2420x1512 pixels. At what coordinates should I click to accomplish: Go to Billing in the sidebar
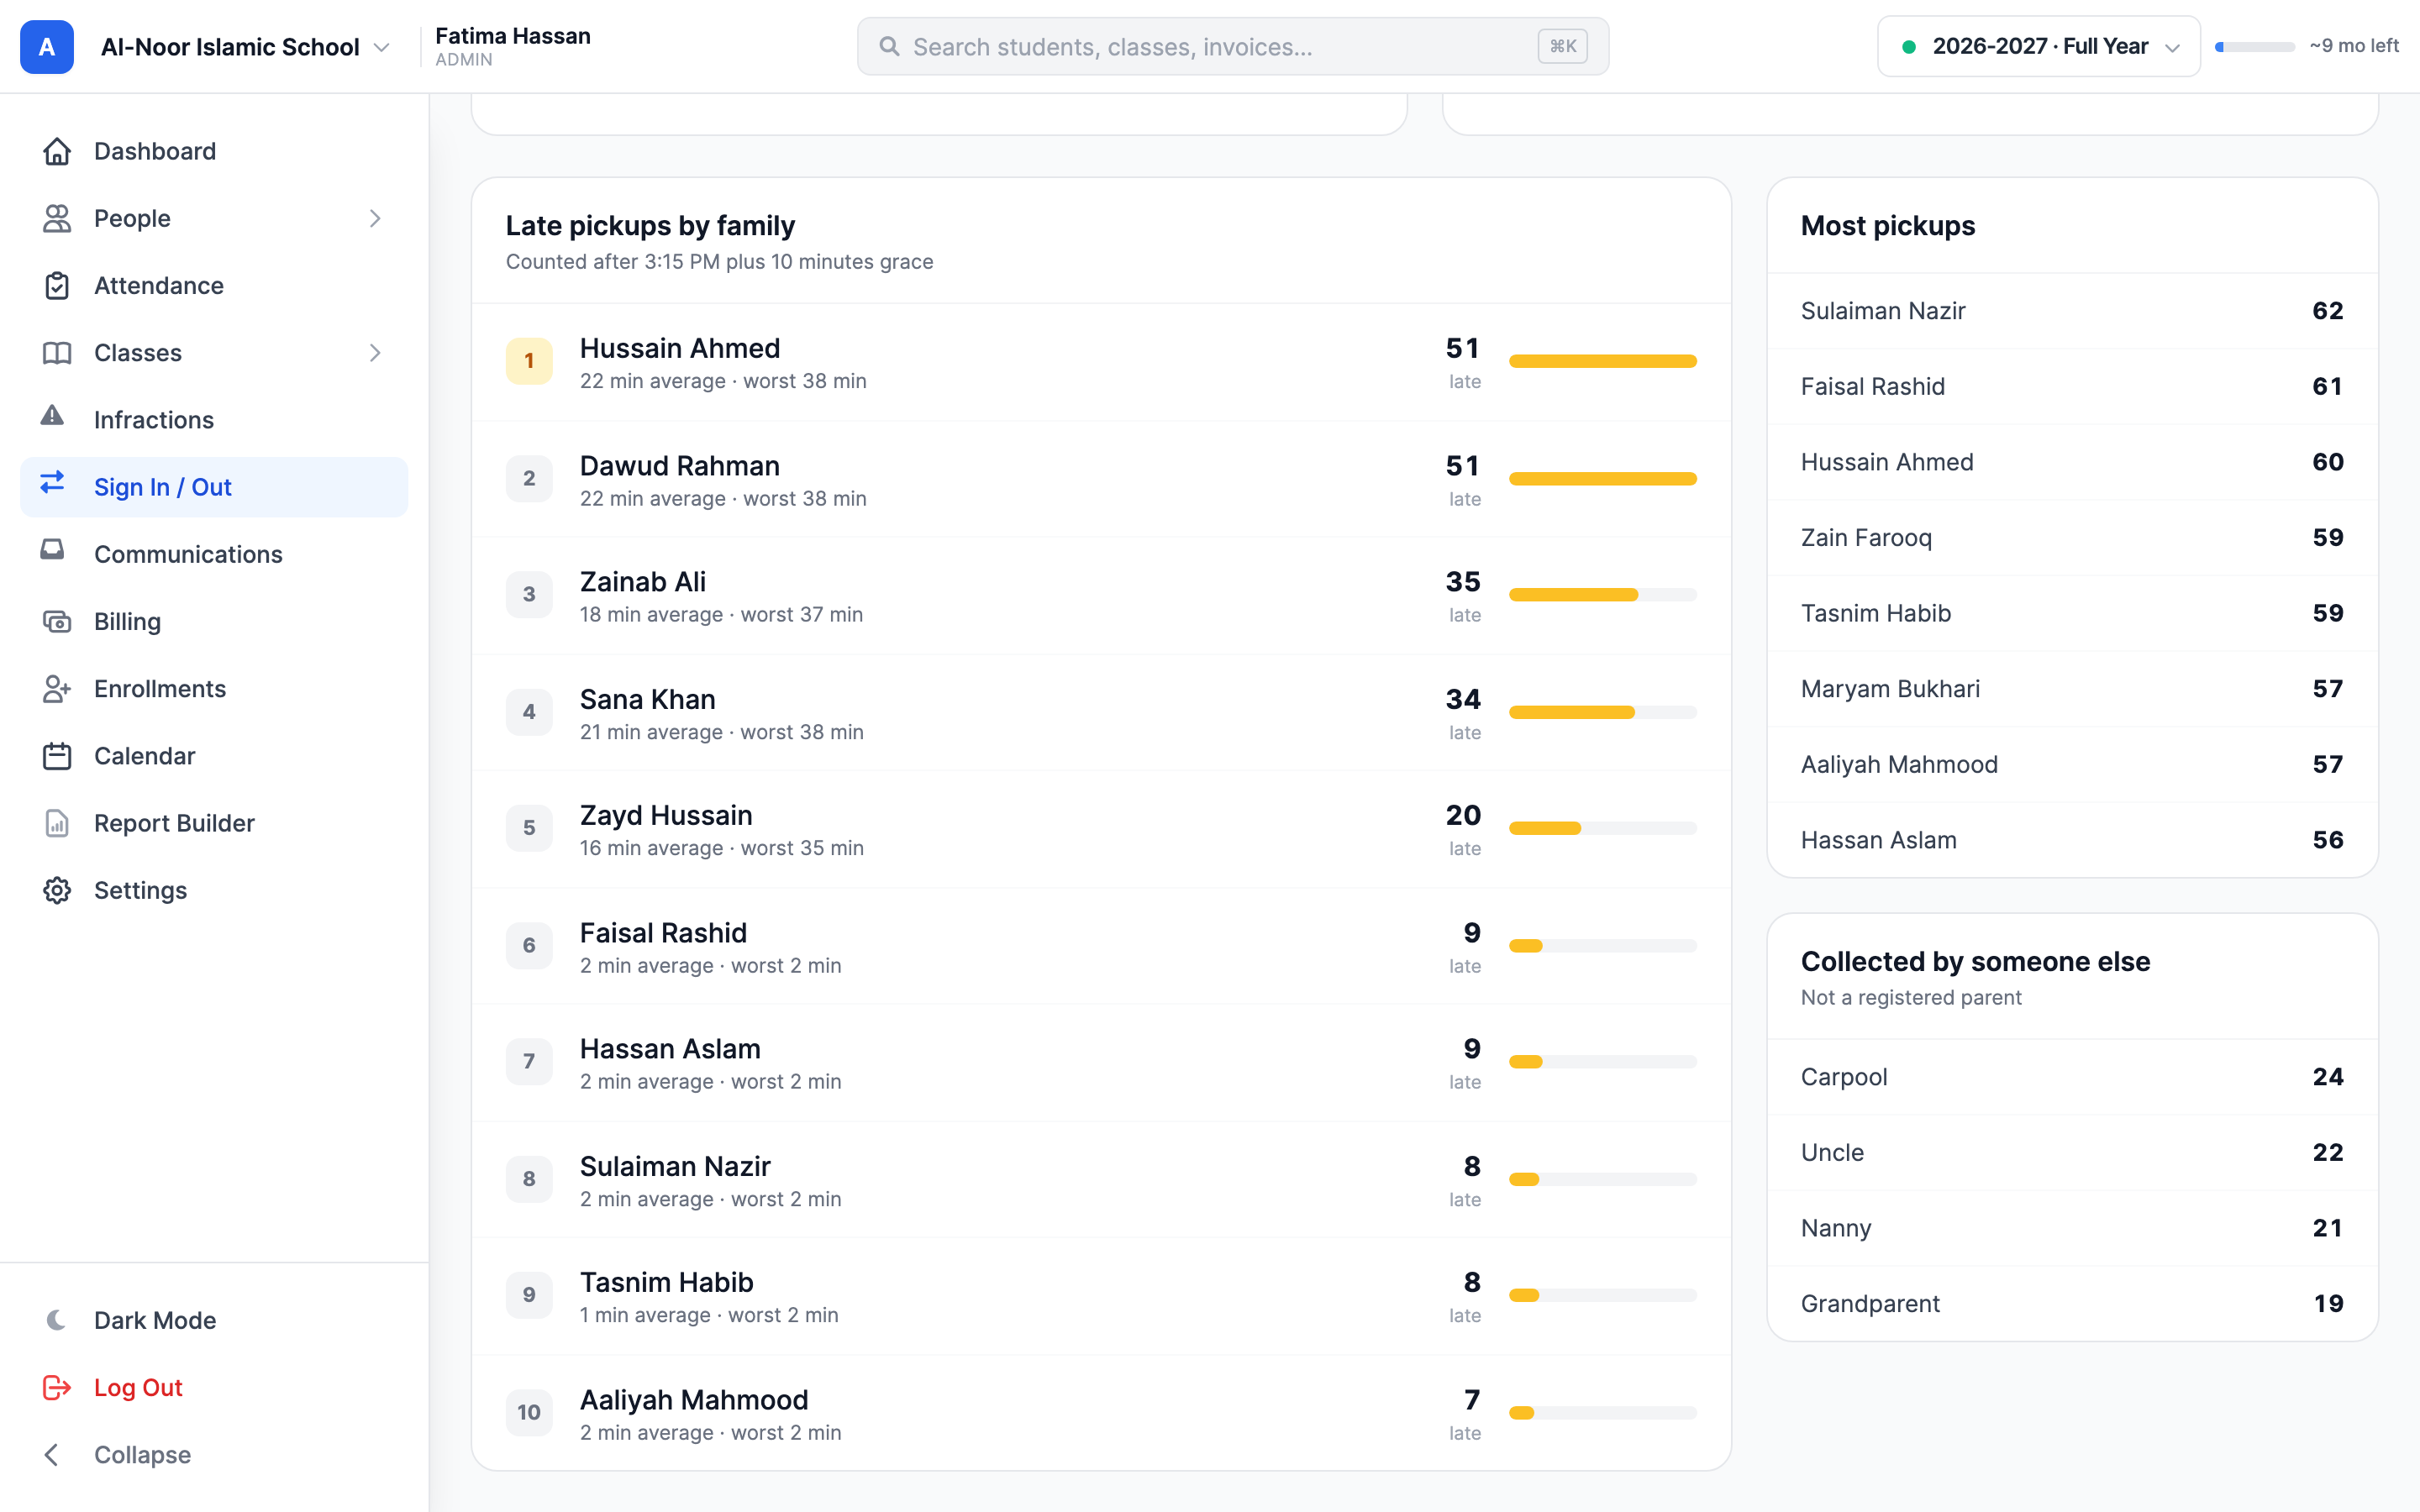coord(214,621)
